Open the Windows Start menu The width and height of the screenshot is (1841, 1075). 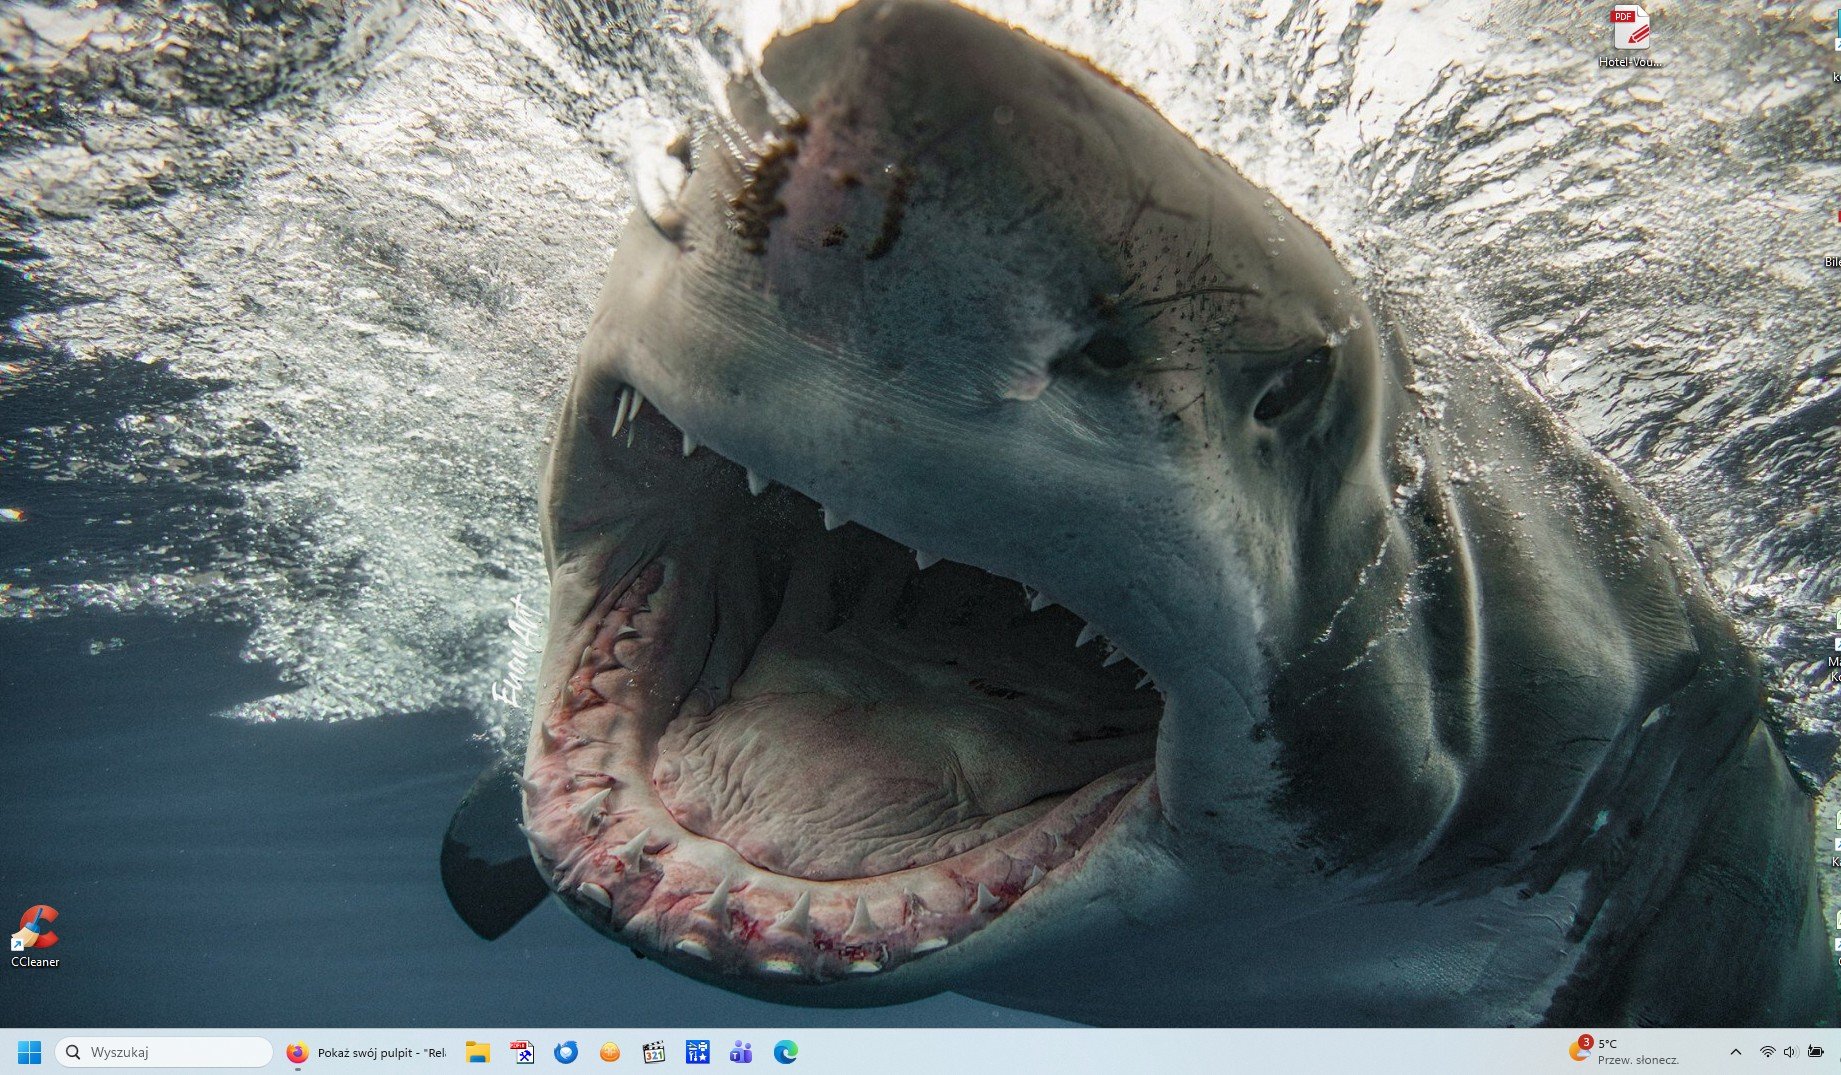29,1052
